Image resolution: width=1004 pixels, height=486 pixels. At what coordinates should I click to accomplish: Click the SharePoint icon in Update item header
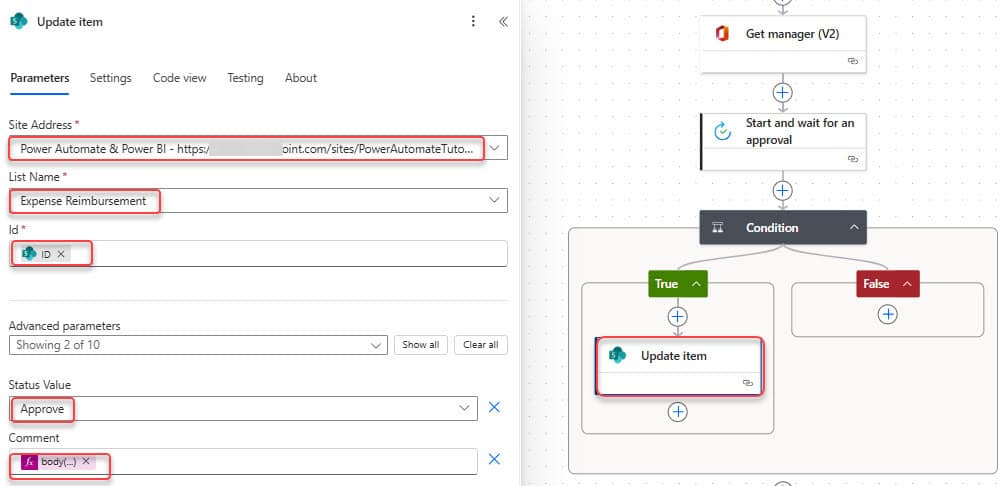(19, 21)
